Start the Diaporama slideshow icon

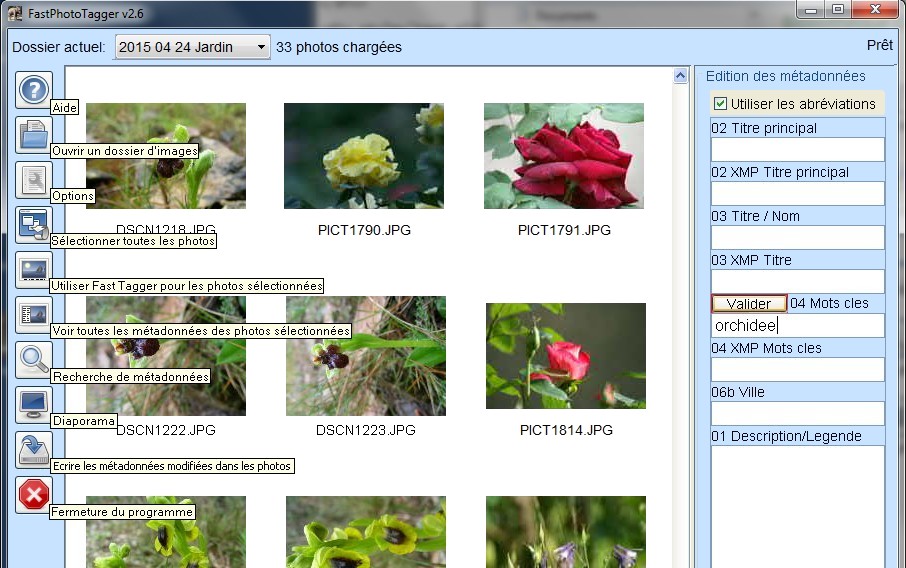coord(34,405)
